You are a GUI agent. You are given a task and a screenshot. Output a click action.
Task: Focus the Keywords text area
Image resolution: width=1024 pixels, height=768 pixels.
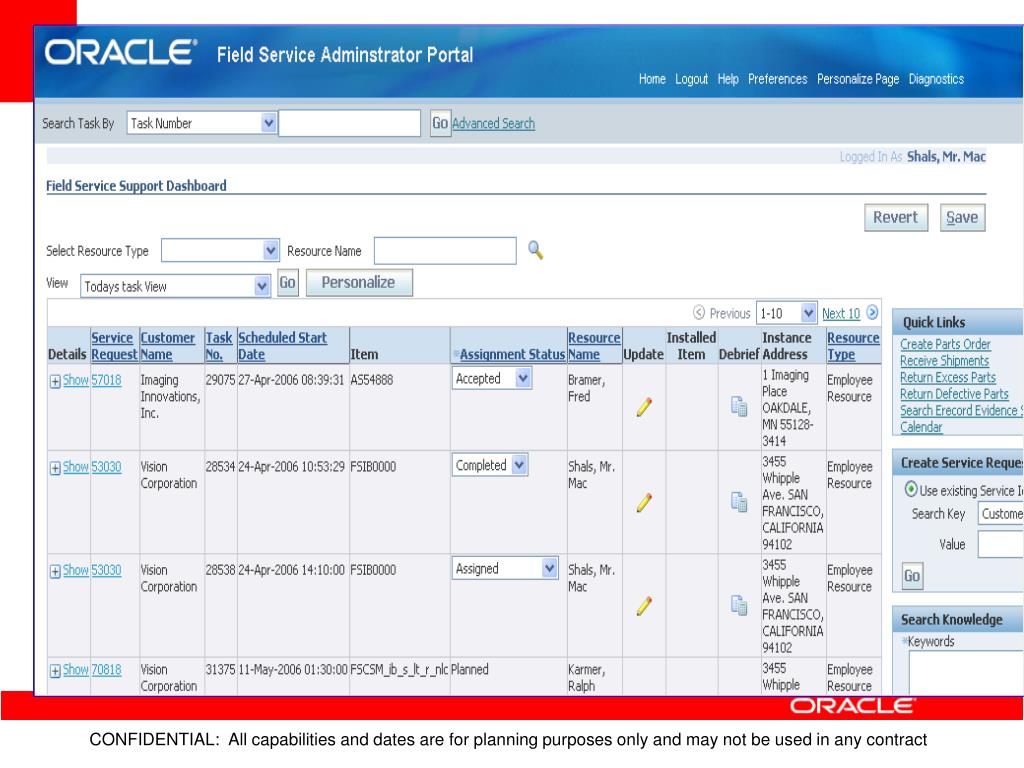tap(966, 672)
